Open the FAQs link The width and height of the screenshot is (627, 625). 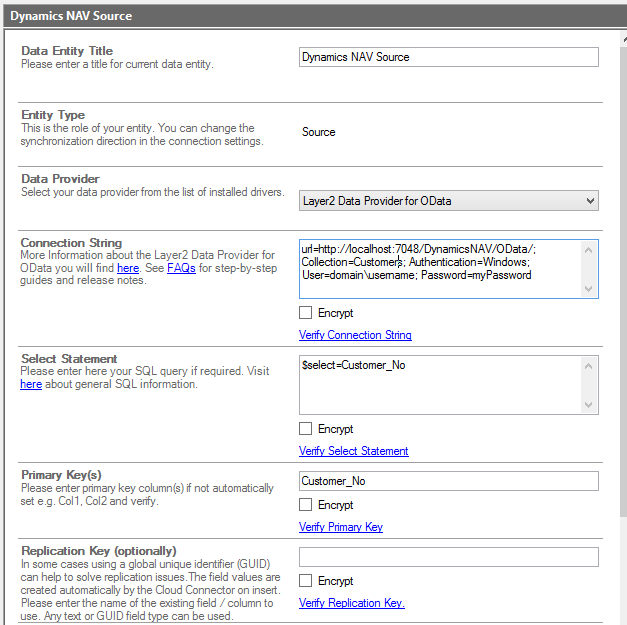tap(181, 268)
